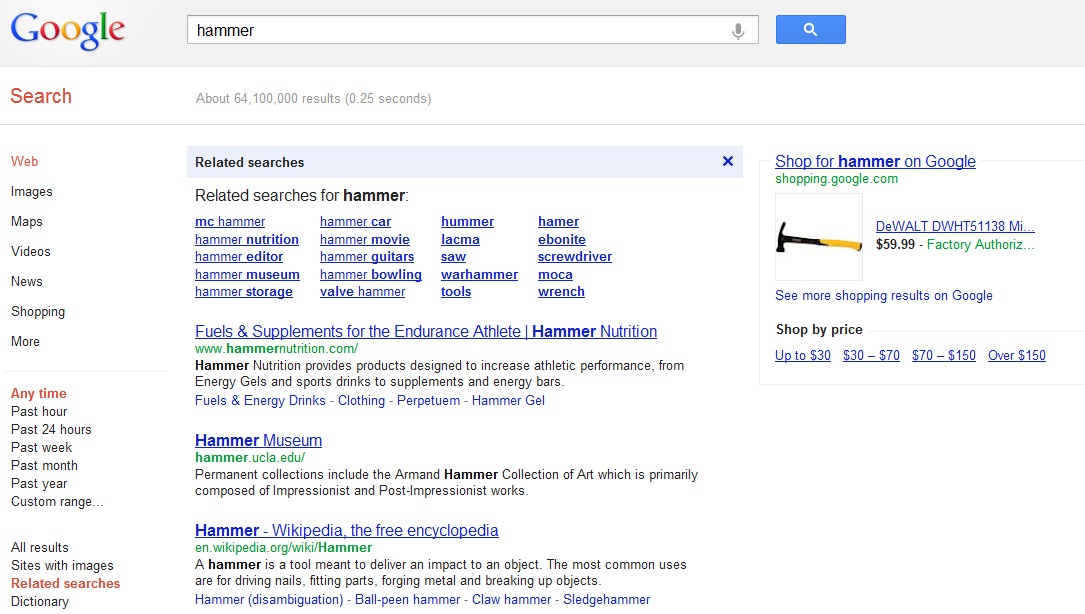
Task: Click inside the hammer search field
Action: (x=457, y=30)
